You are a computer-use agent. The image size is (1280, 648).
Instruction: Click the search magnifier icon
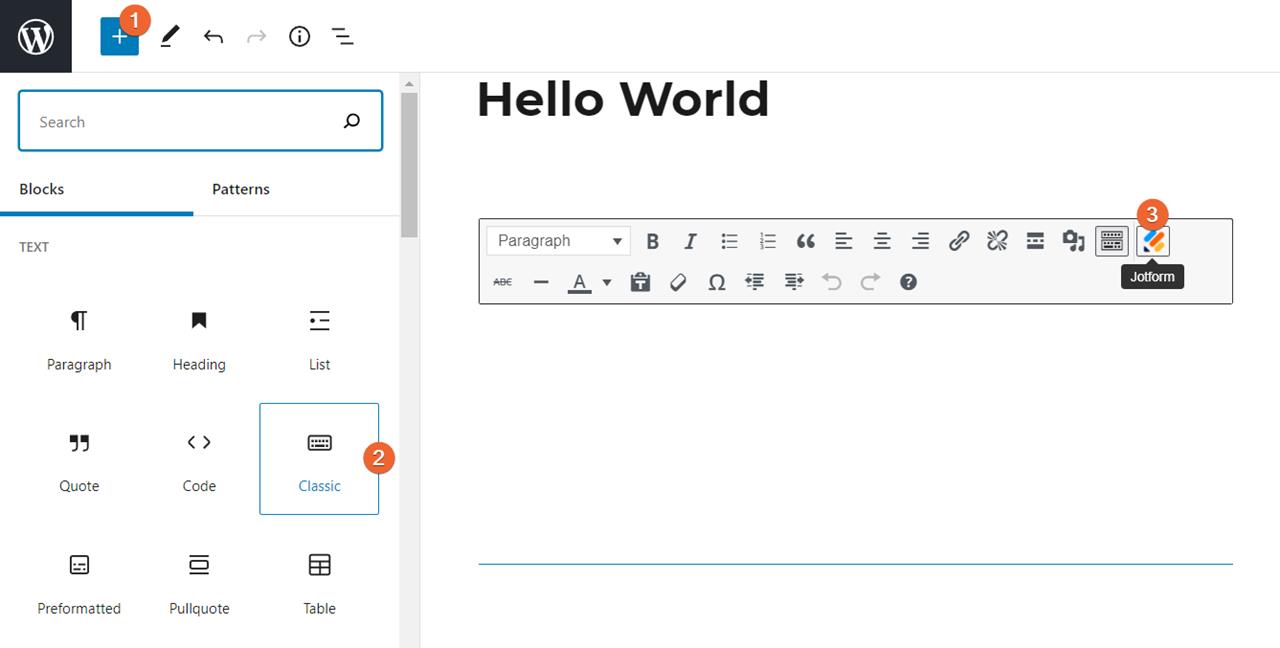(352, 121)
